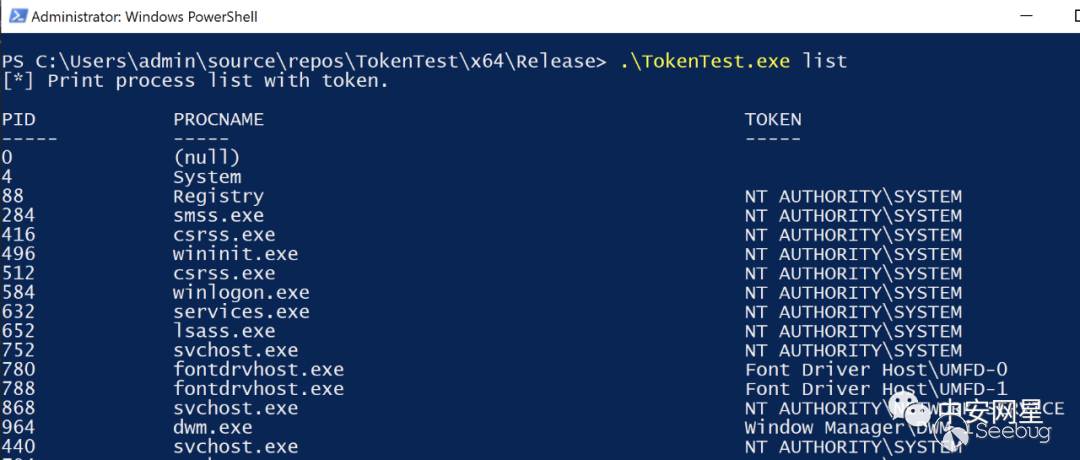Click the "Print process list with token" line
The image size is (1080, 460).
pos(195,80)
